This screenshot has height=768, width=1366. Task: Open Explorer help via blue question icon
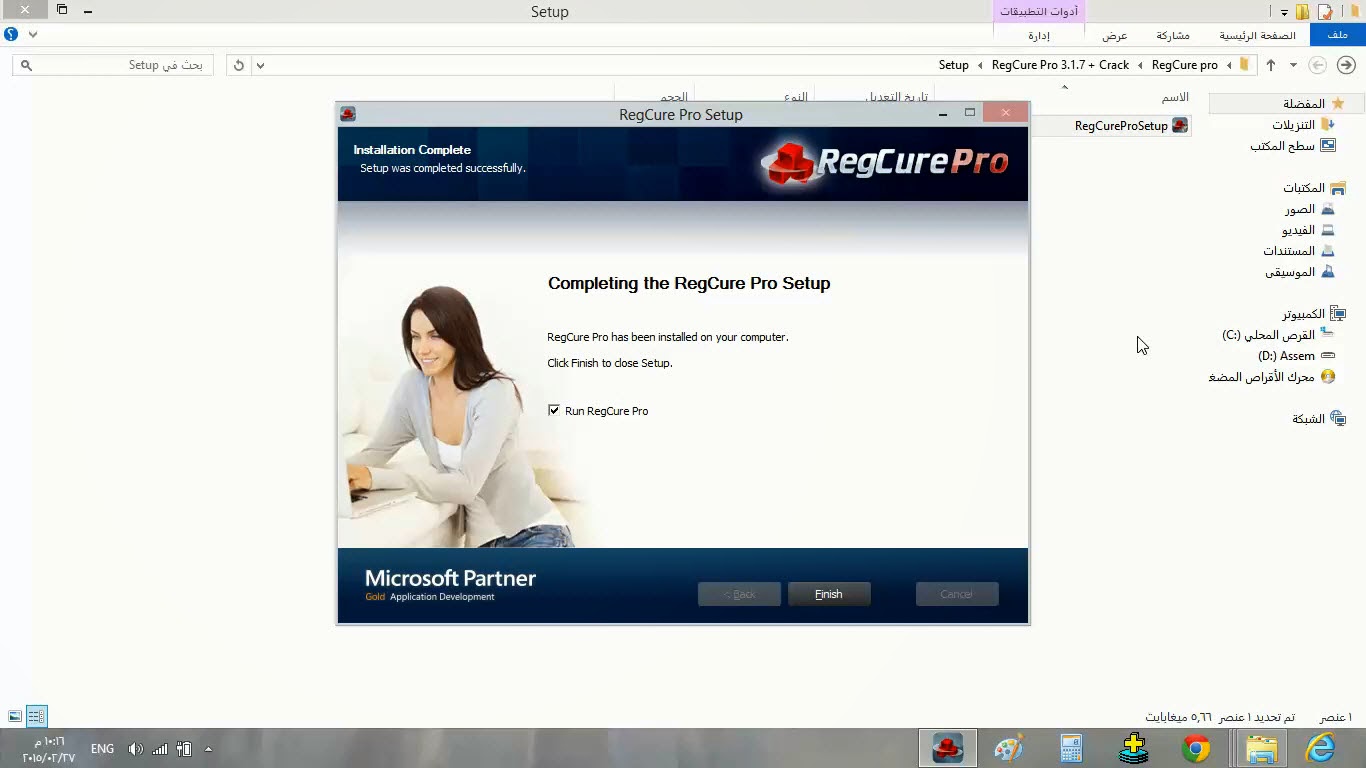click(11, 34)
